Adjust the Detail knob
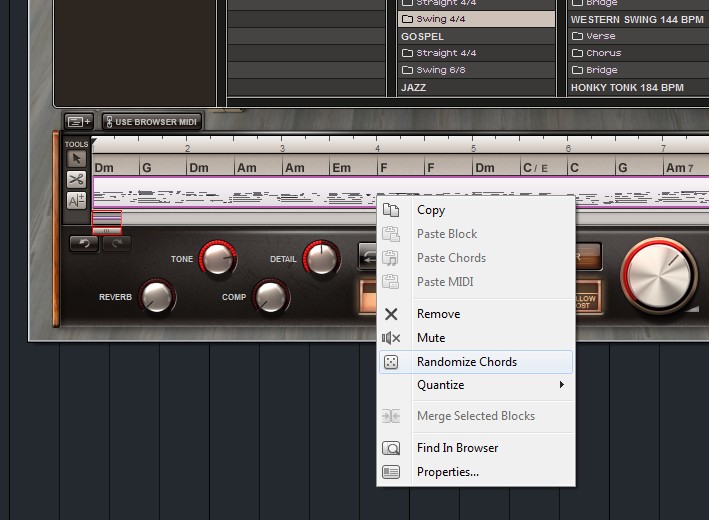The image size is (709, 520). coord(321,259)
